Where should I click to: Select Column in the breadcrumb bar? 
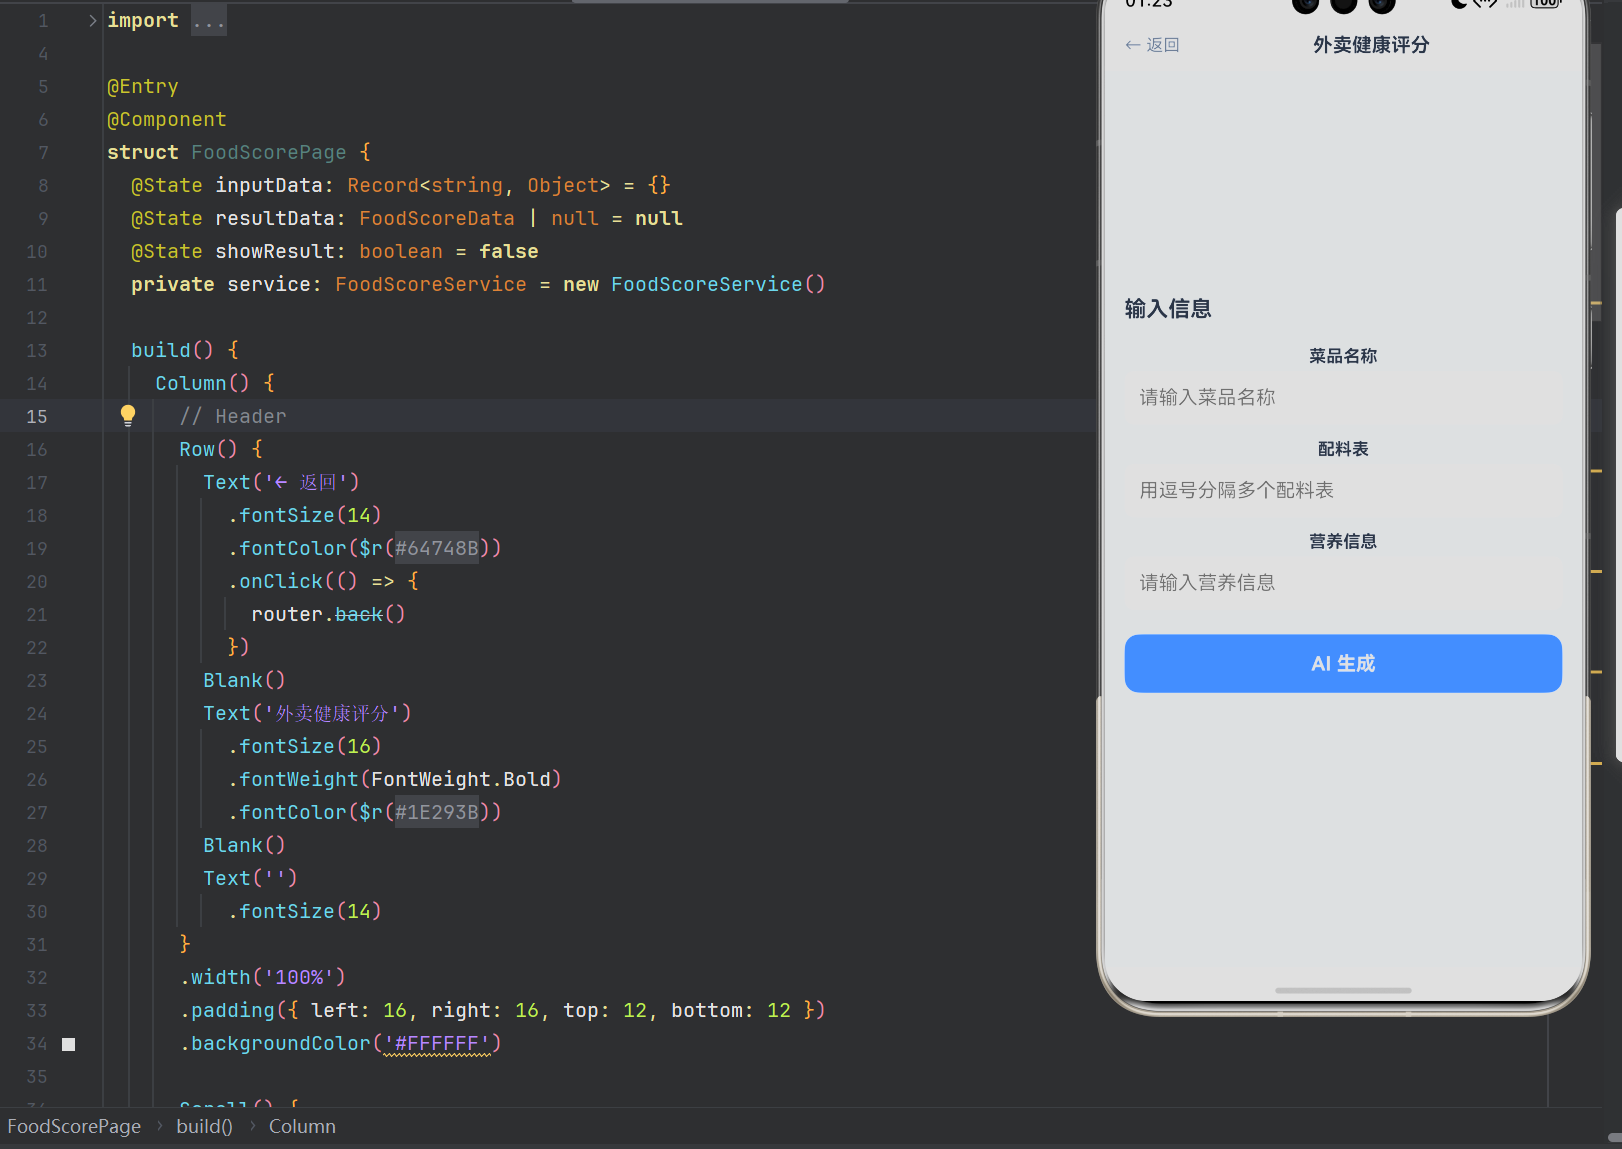[302, 1126]
